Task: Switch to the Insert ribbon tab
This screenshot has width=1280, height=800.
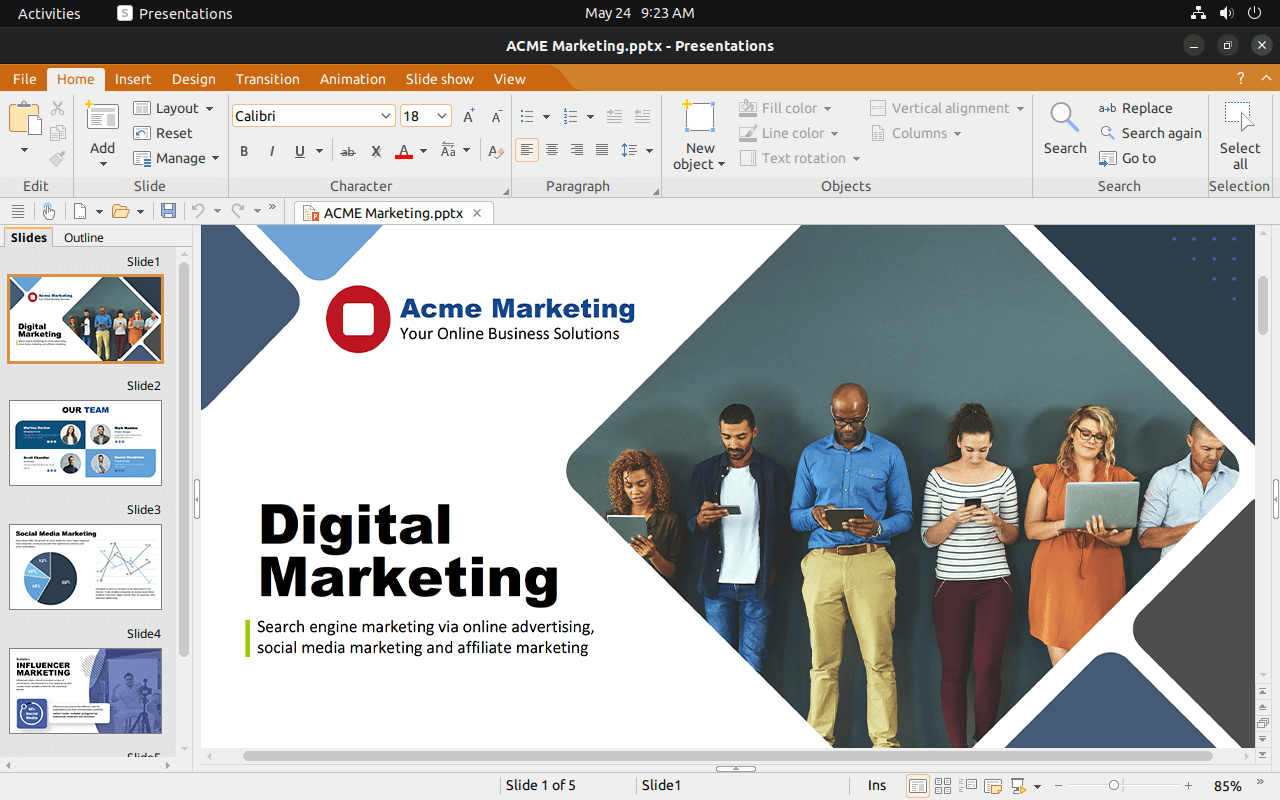Action: (133, 79)
